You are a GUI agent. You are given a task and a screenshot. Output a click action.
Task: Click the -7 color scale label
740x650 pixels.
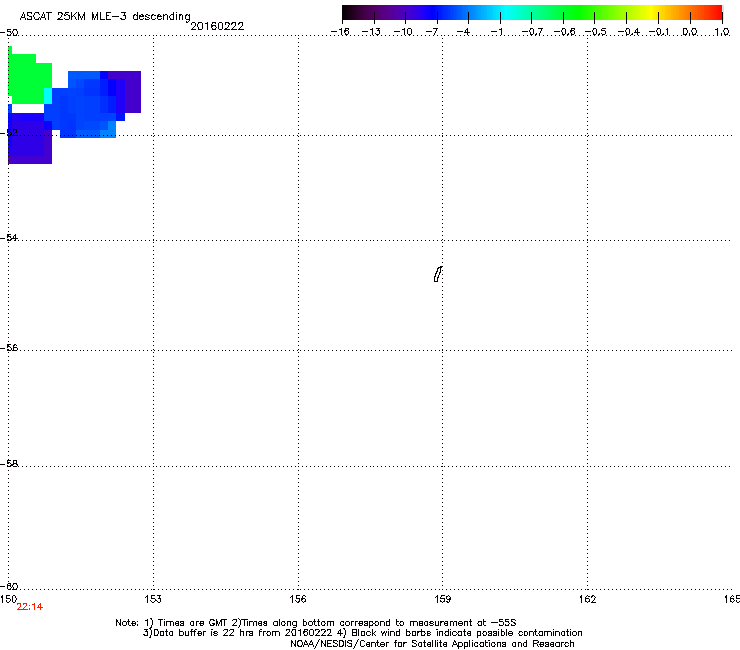431,32
